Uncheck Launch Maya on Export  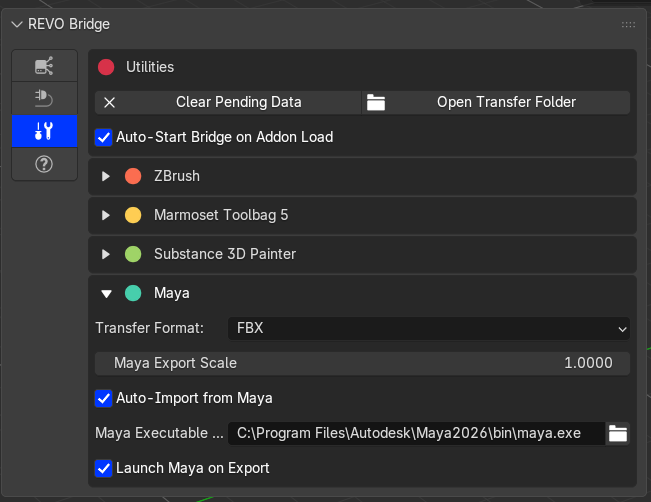(x=103, y=468)
